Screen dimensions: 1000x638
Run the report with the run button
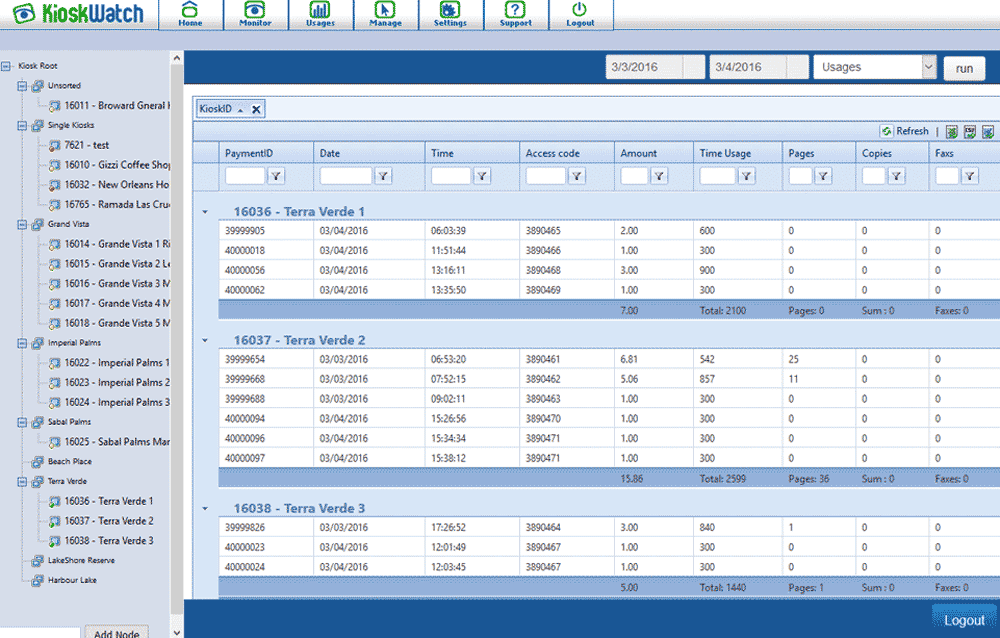pos(964,68)
